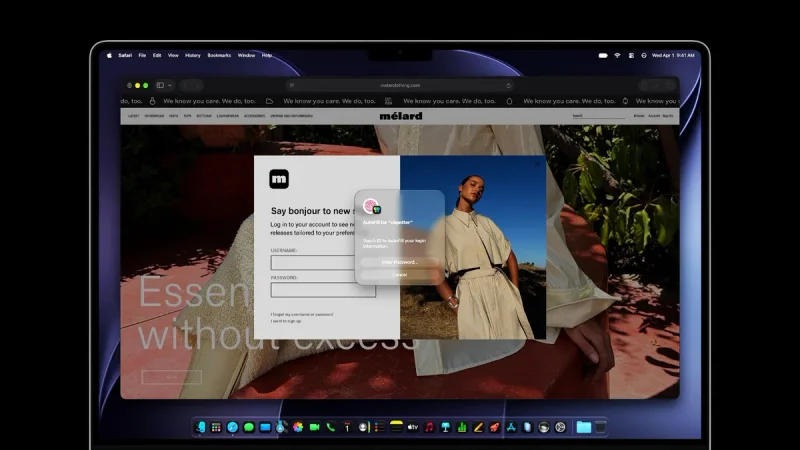Open the Safari menu
The image size is (800, 450).
coord(125,55)
